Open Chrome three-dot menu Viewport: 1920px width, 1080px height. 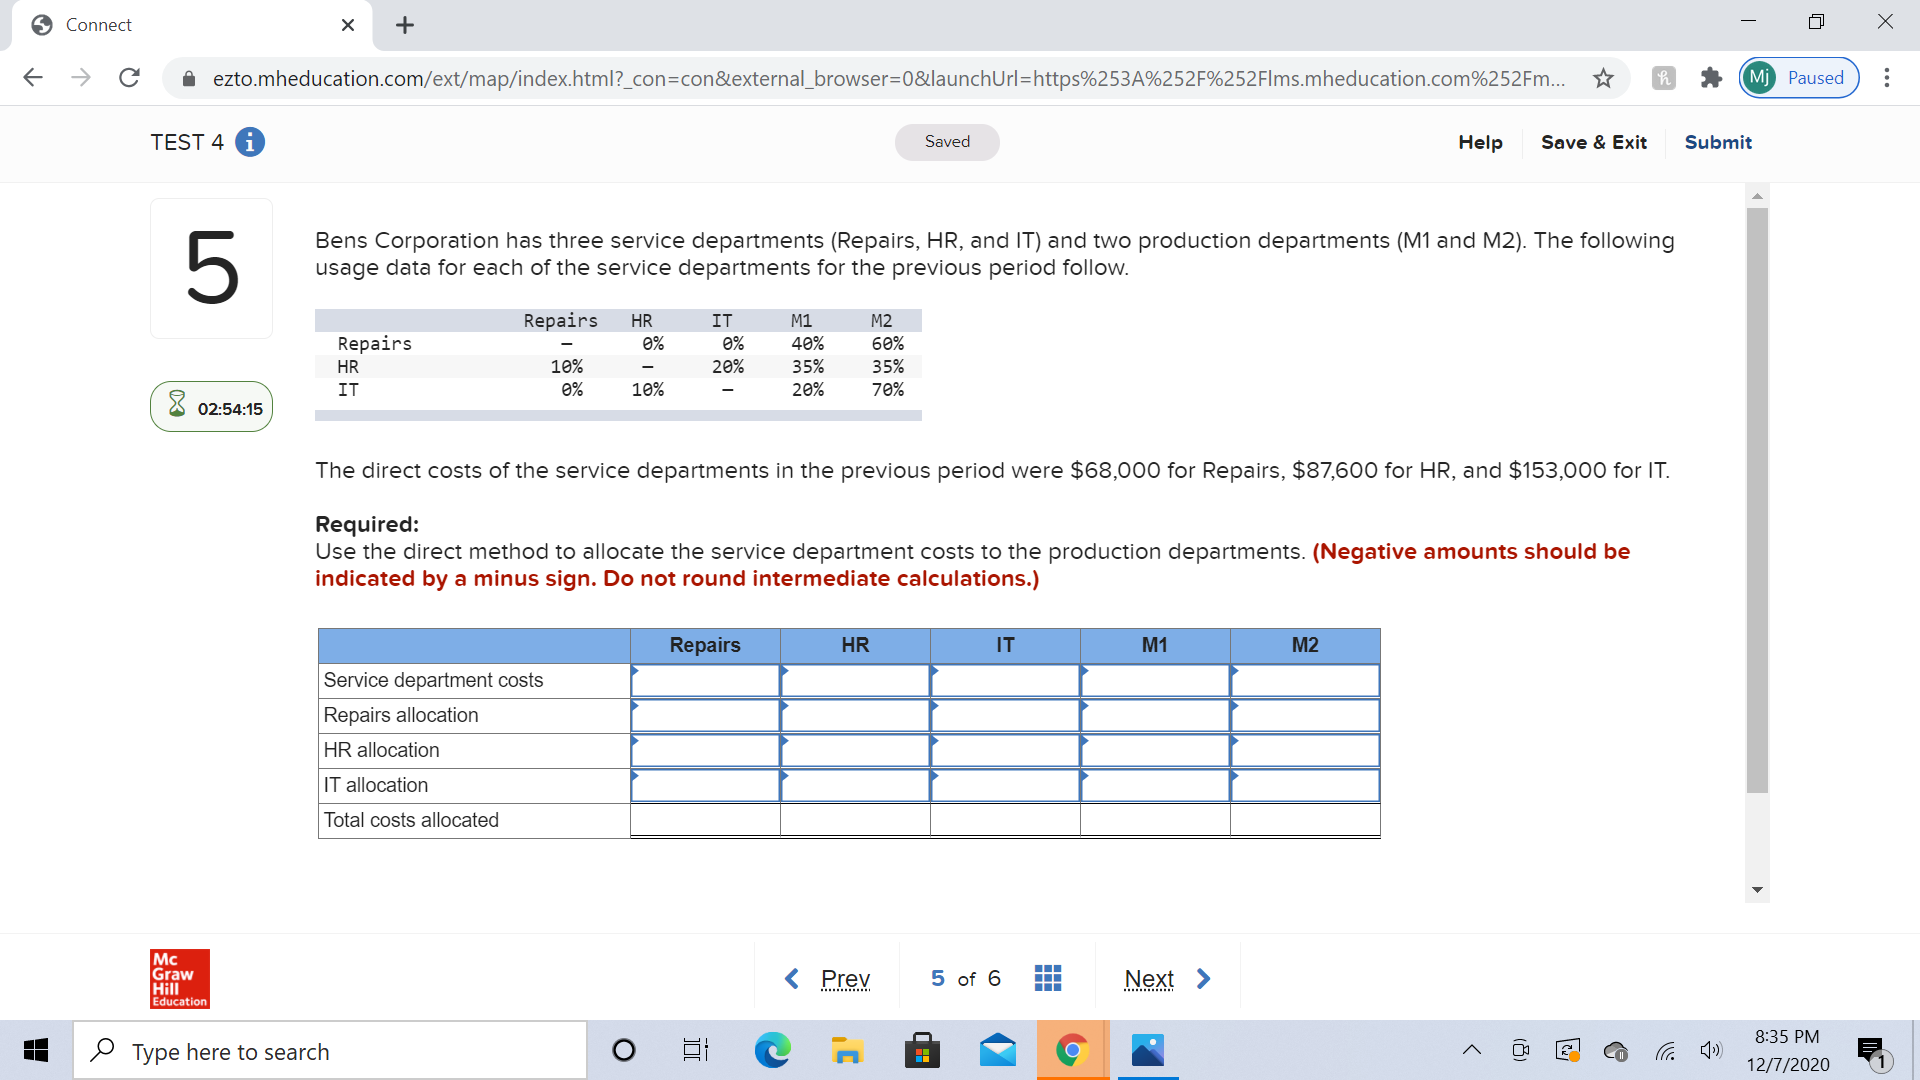1886,78
